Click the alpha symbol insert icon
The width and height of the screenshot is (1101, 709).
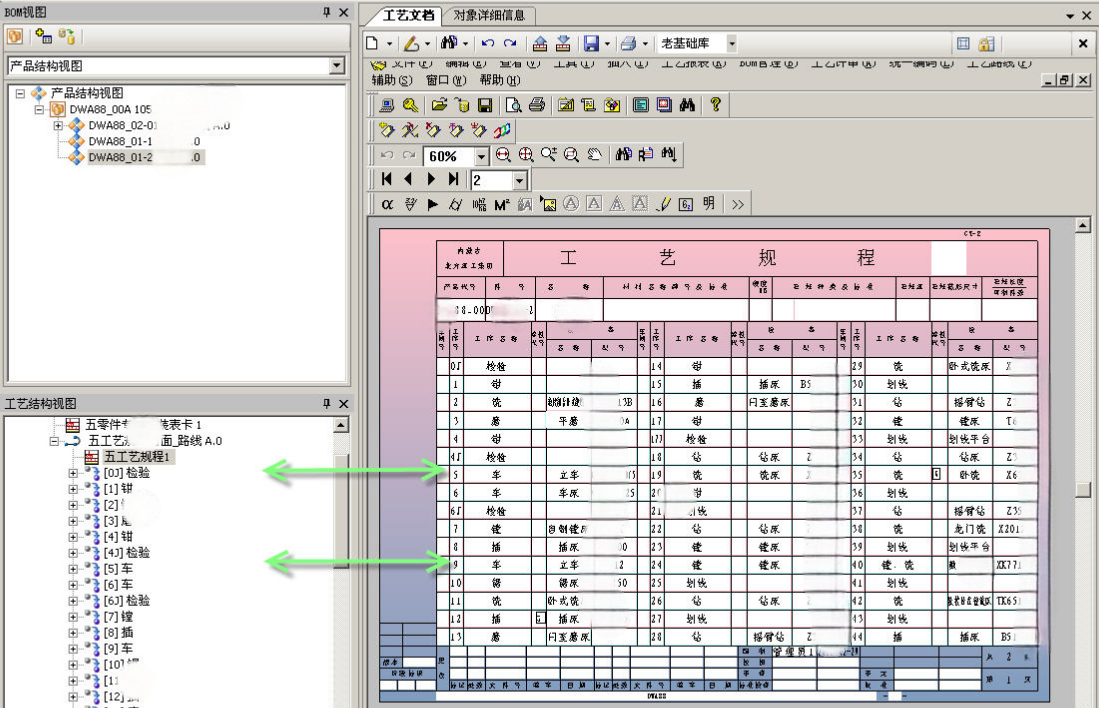387,204
